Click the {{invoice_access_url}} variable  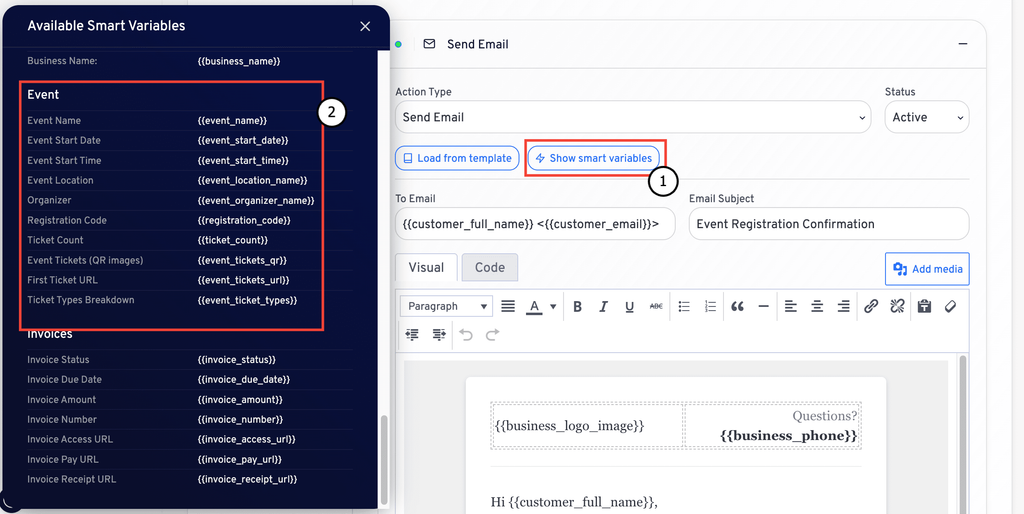point(246,440)
